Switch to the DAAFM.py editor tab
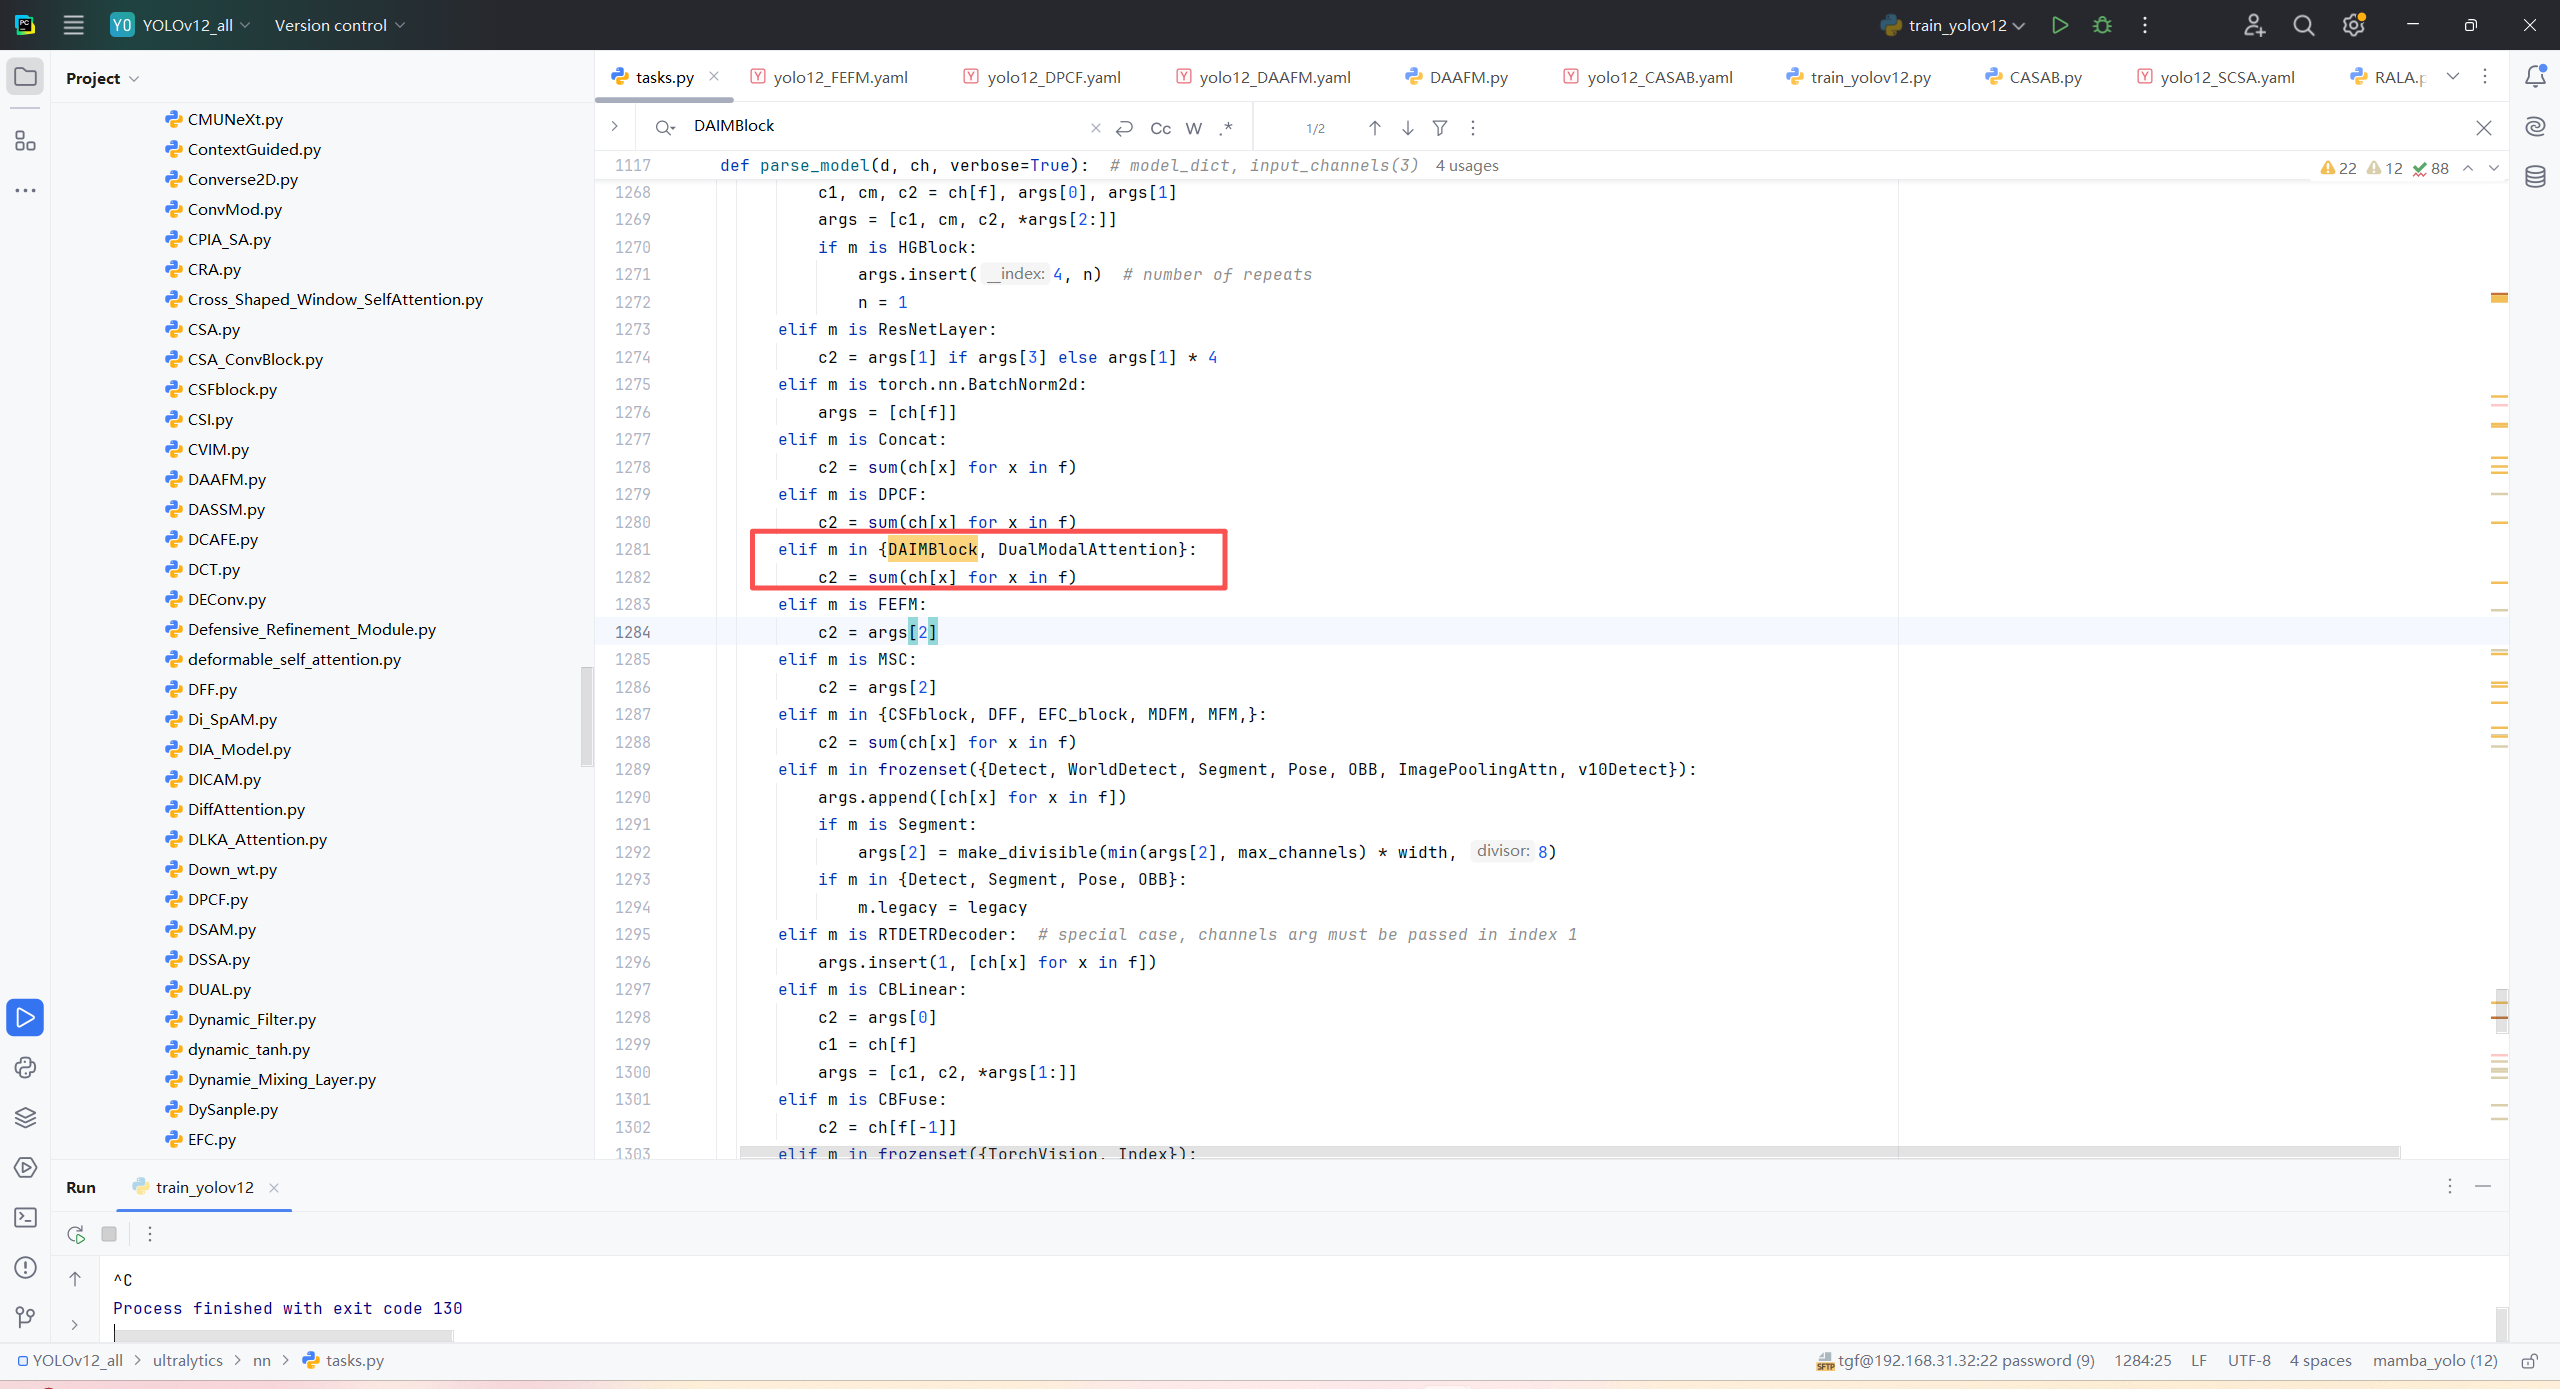2560x1389 pixels. (x=1467, y=77)
